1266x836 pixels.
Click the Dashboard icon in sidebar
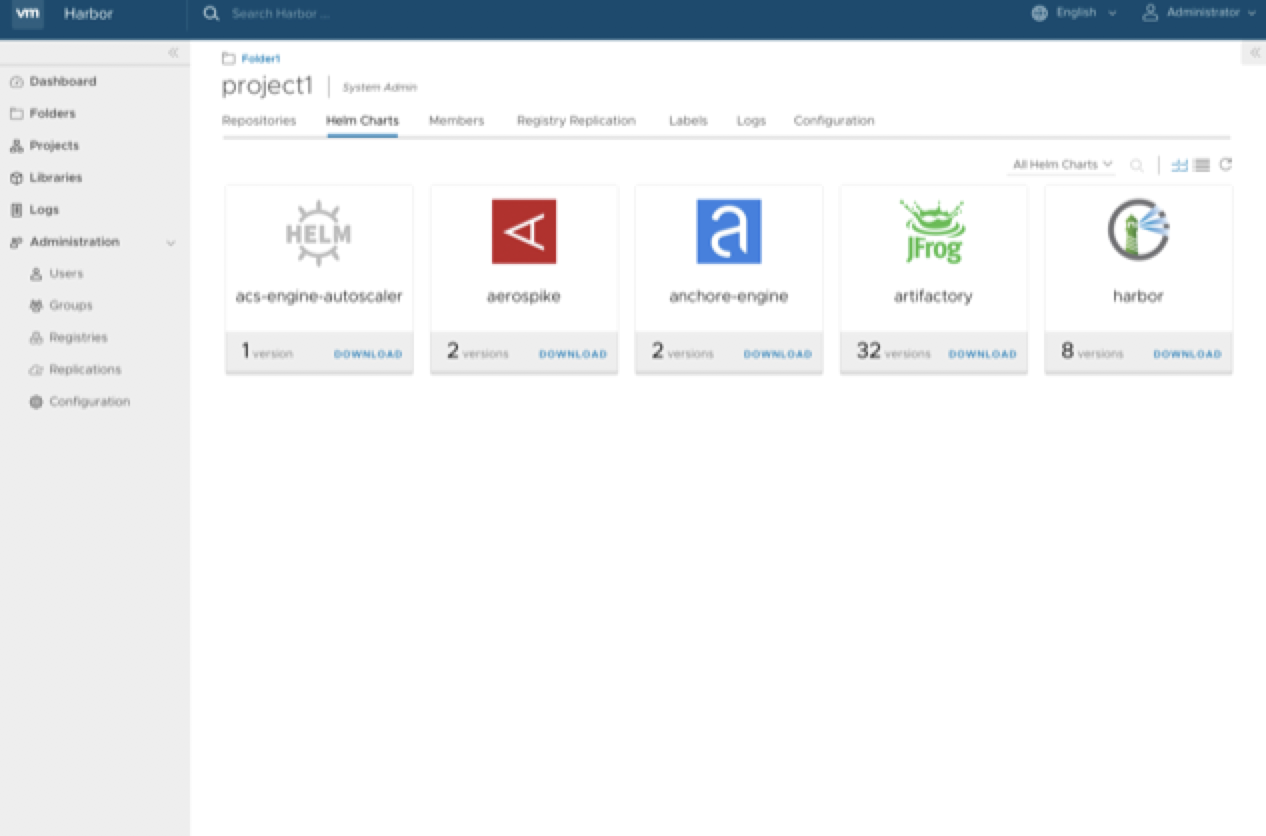[16, 82]
